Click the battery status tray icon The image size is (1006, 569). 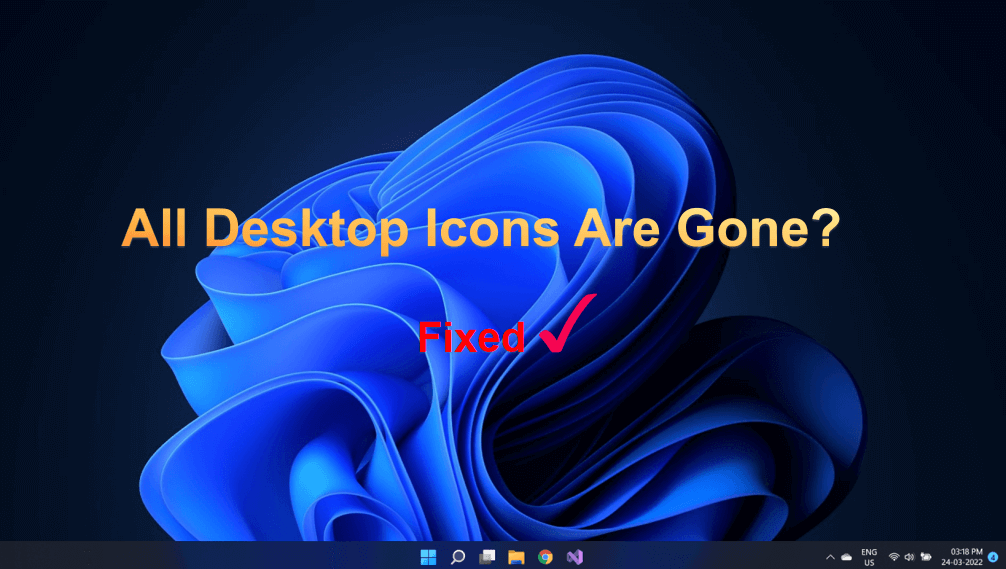(926, 556)
